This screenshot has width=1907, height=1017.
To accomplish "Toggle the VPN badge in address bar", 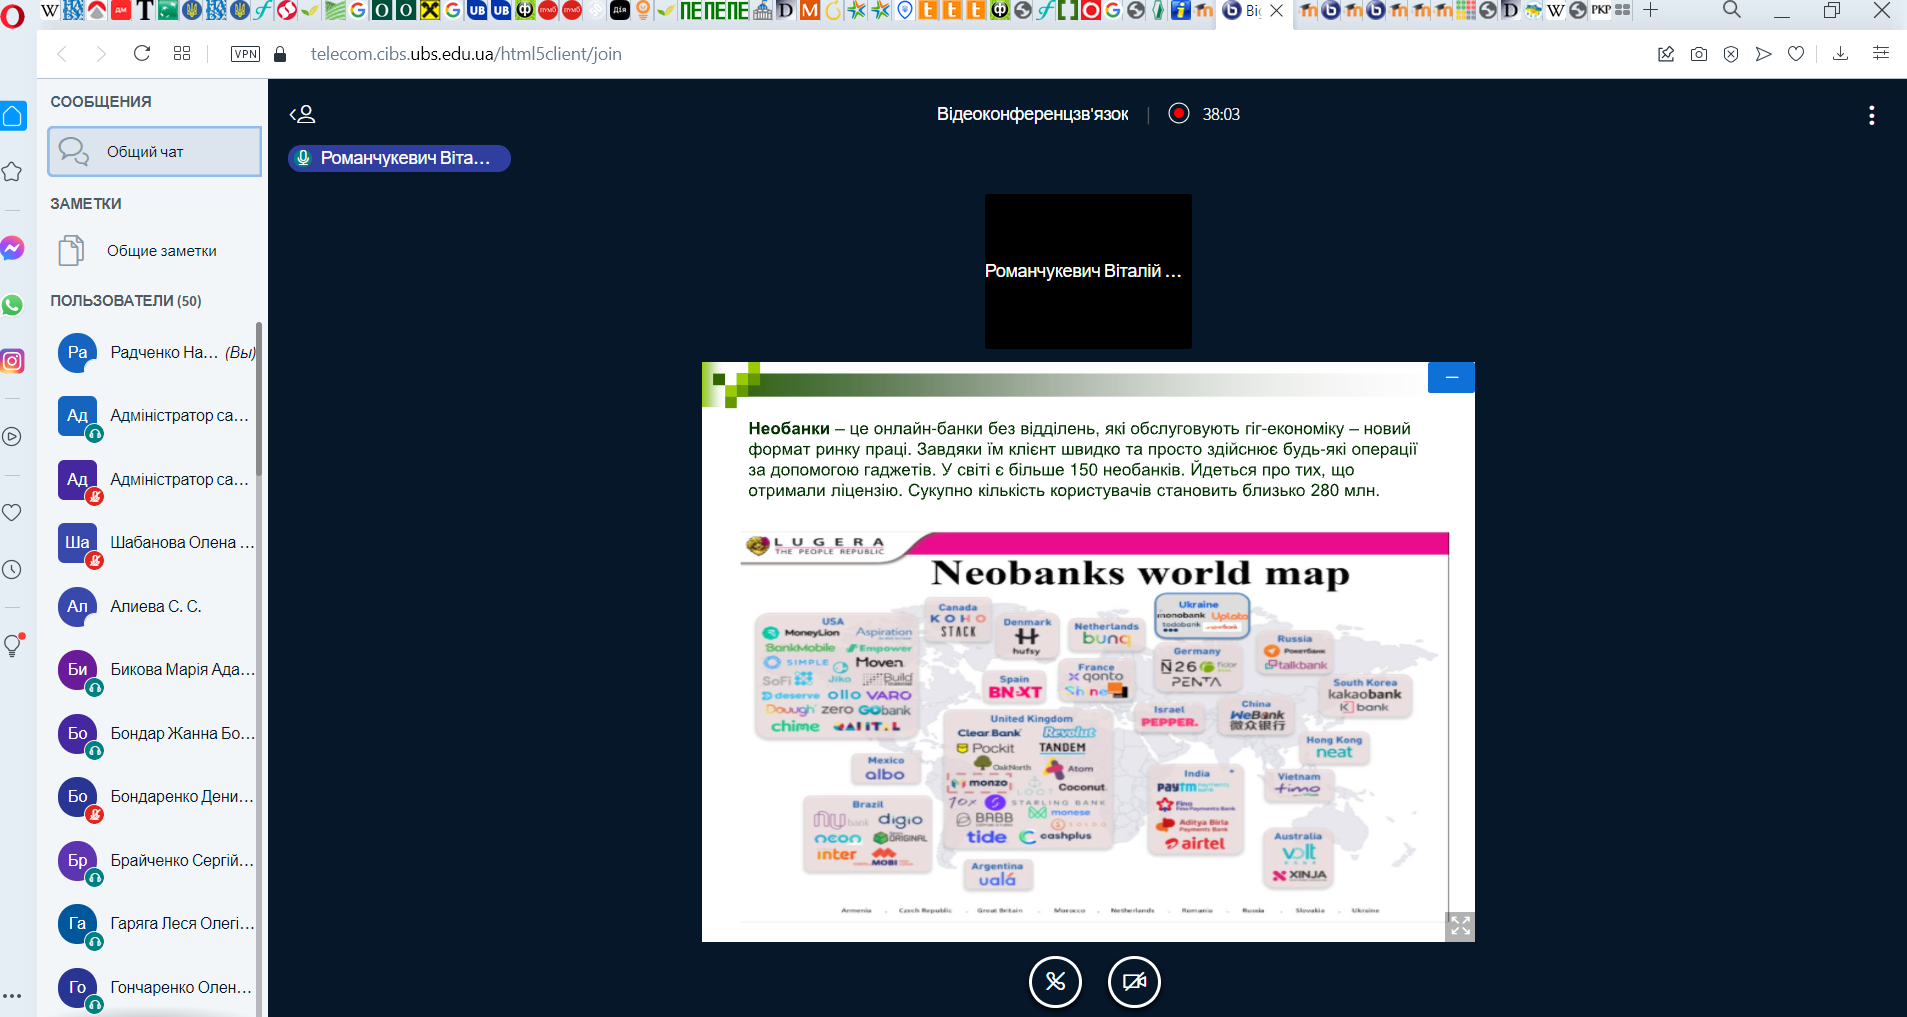I will pyautogui.click(x=245, y=54).
